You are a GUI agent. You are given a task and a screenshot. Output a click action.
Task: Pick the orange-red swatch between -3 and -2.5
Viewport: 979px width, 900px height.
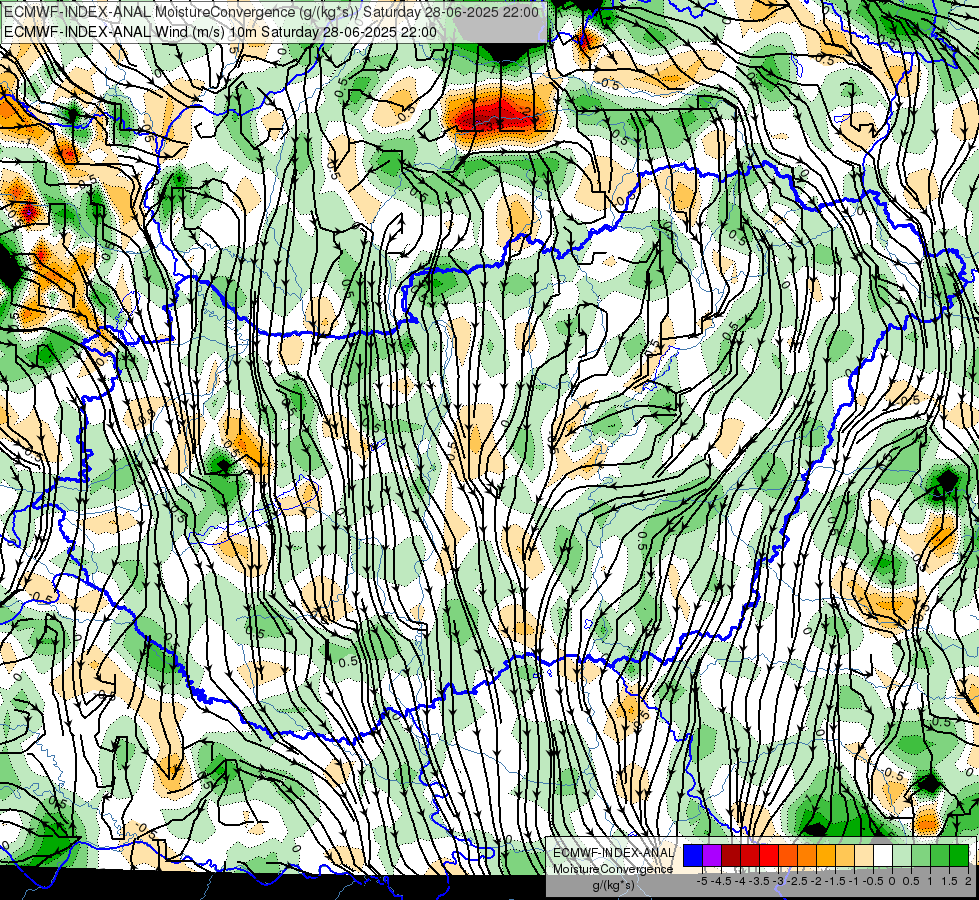point(788,855)
